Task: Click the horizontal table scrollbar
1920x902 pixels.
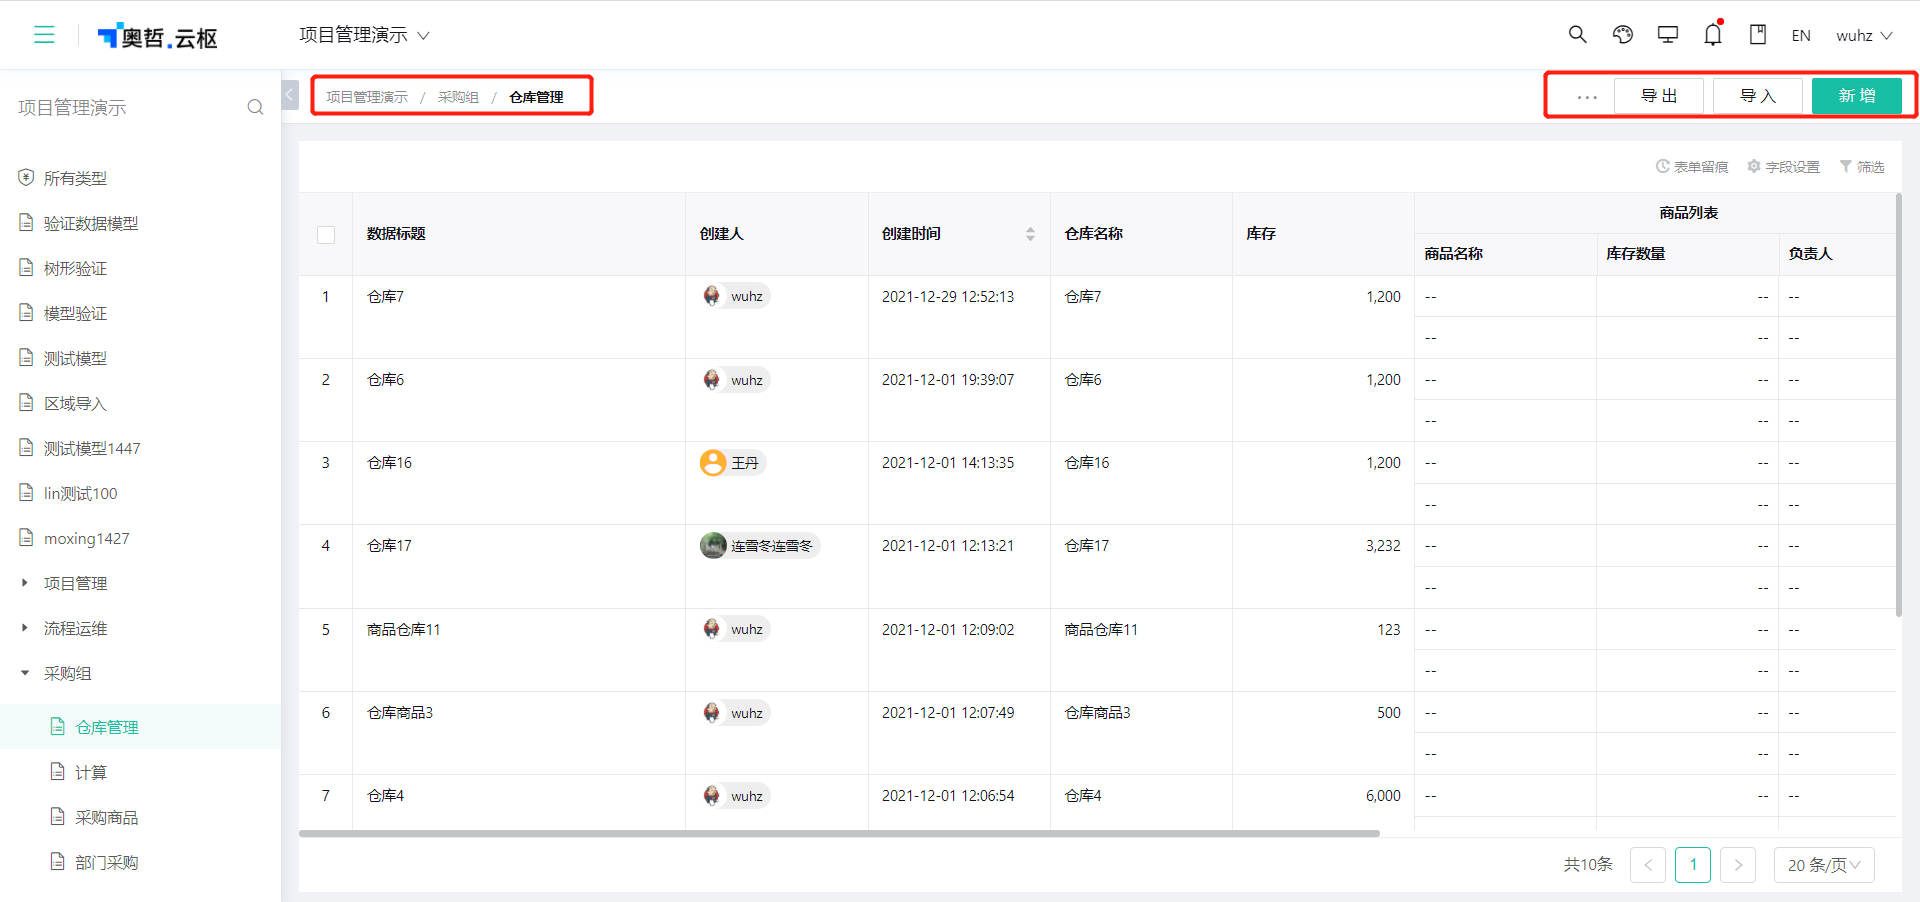Action: [839, 833]
